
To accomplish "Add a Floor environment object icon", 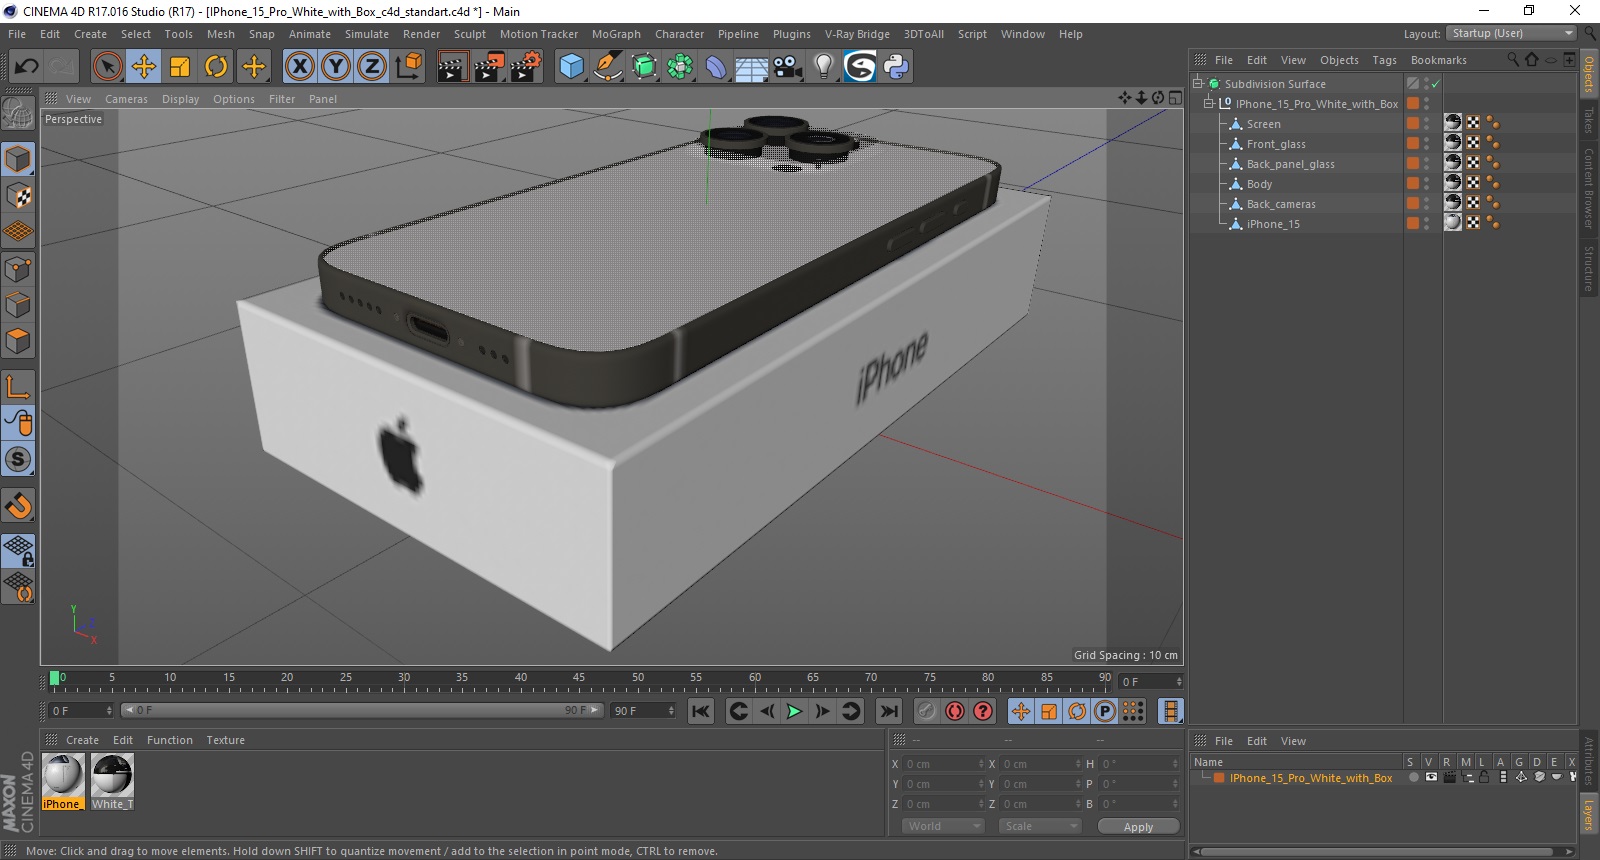I will tap(752, 67).
